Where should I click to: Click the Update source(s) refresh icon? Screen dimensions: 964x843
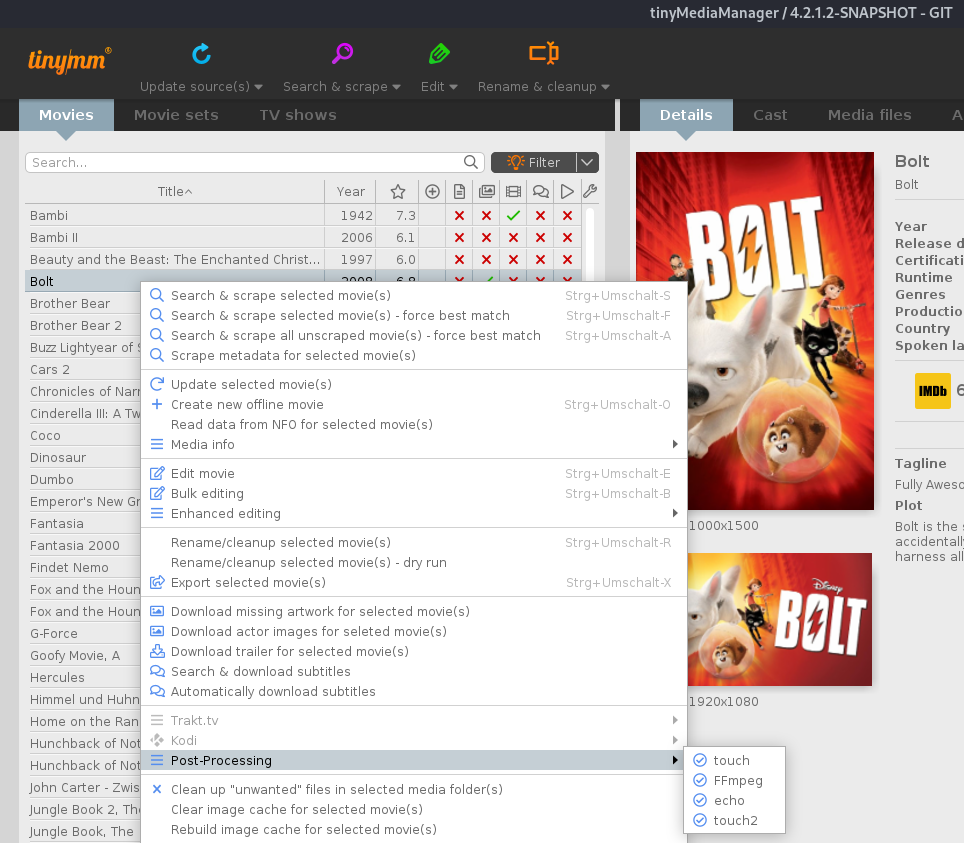201,54
